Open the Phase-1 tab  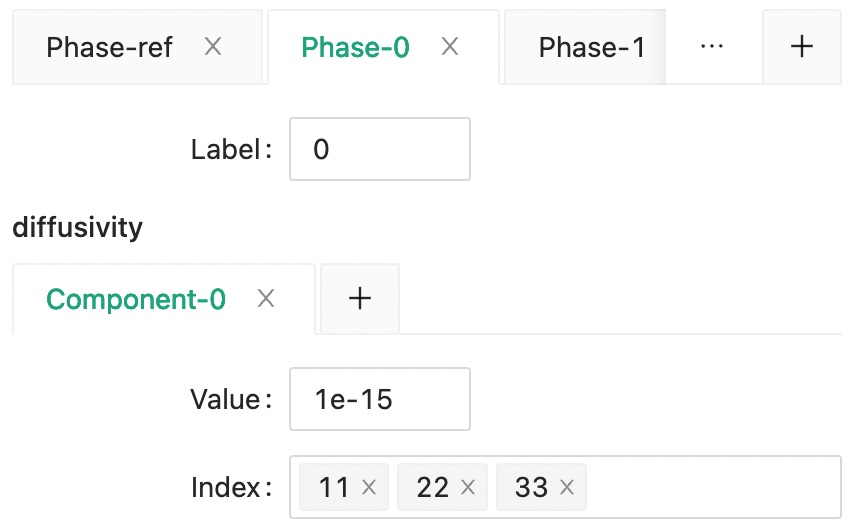pos(591,47)
